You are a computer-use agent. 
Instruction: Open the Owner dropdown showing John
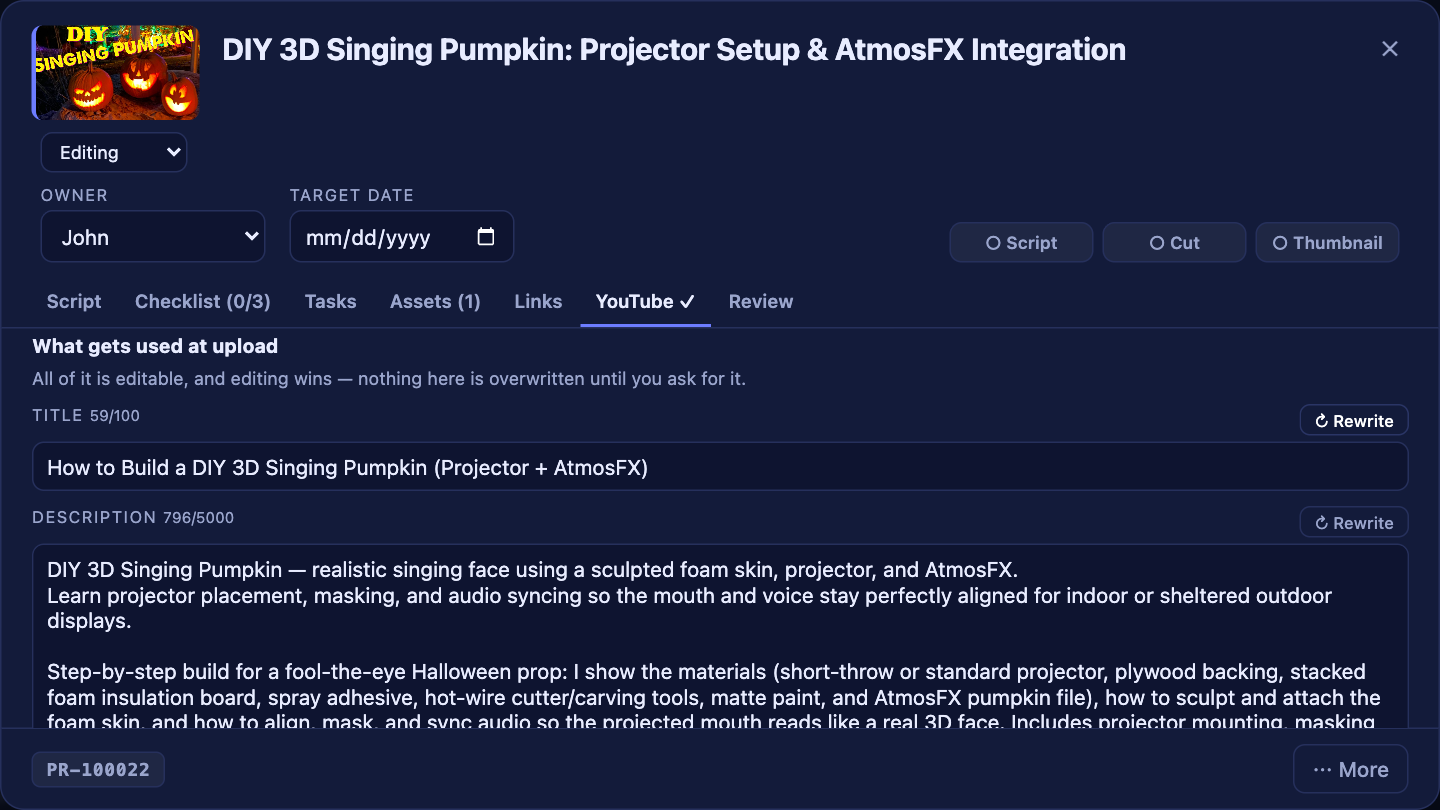click(x=153, y=237)
